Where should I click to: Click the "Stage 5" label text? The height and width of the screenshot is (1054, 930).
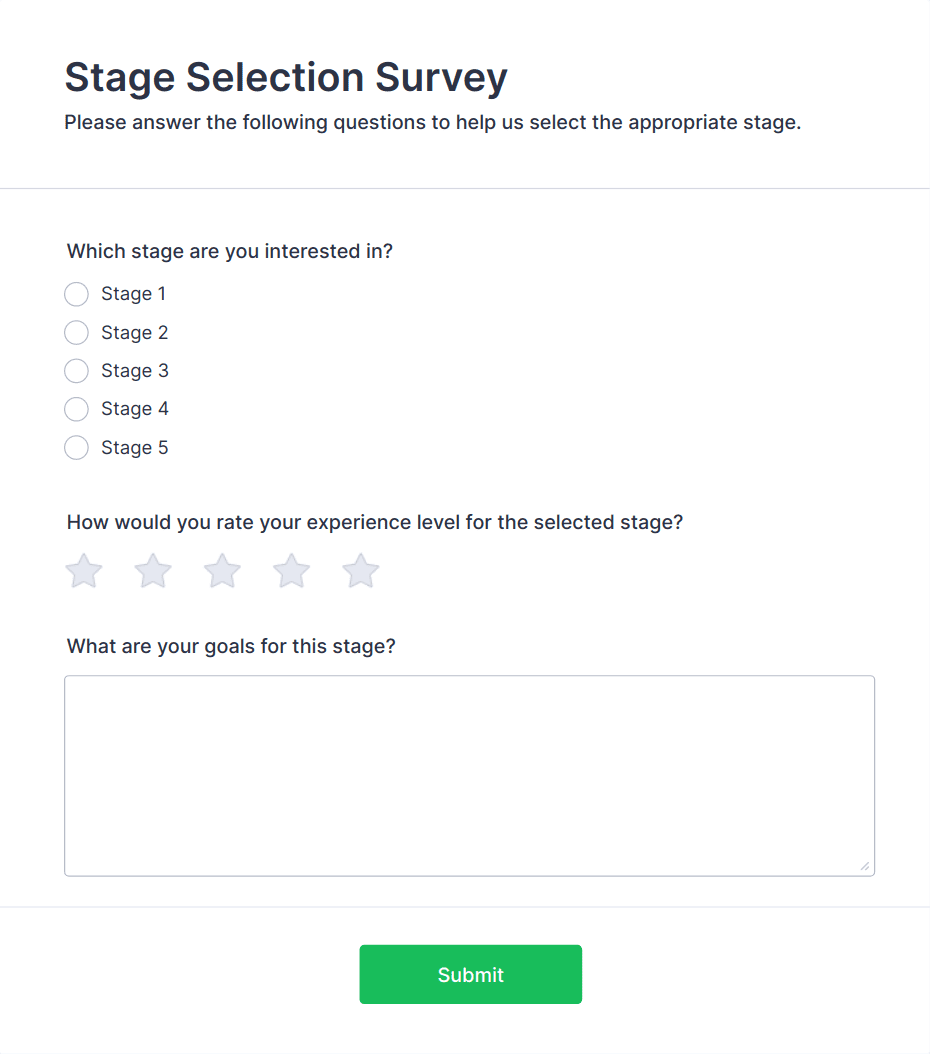(x=135, y=448)
